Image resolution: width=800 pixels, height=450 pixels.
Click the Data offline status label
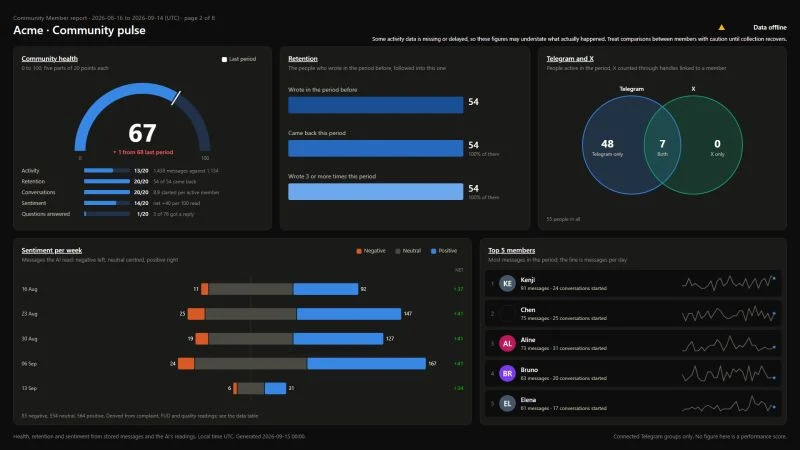point(769,28)
